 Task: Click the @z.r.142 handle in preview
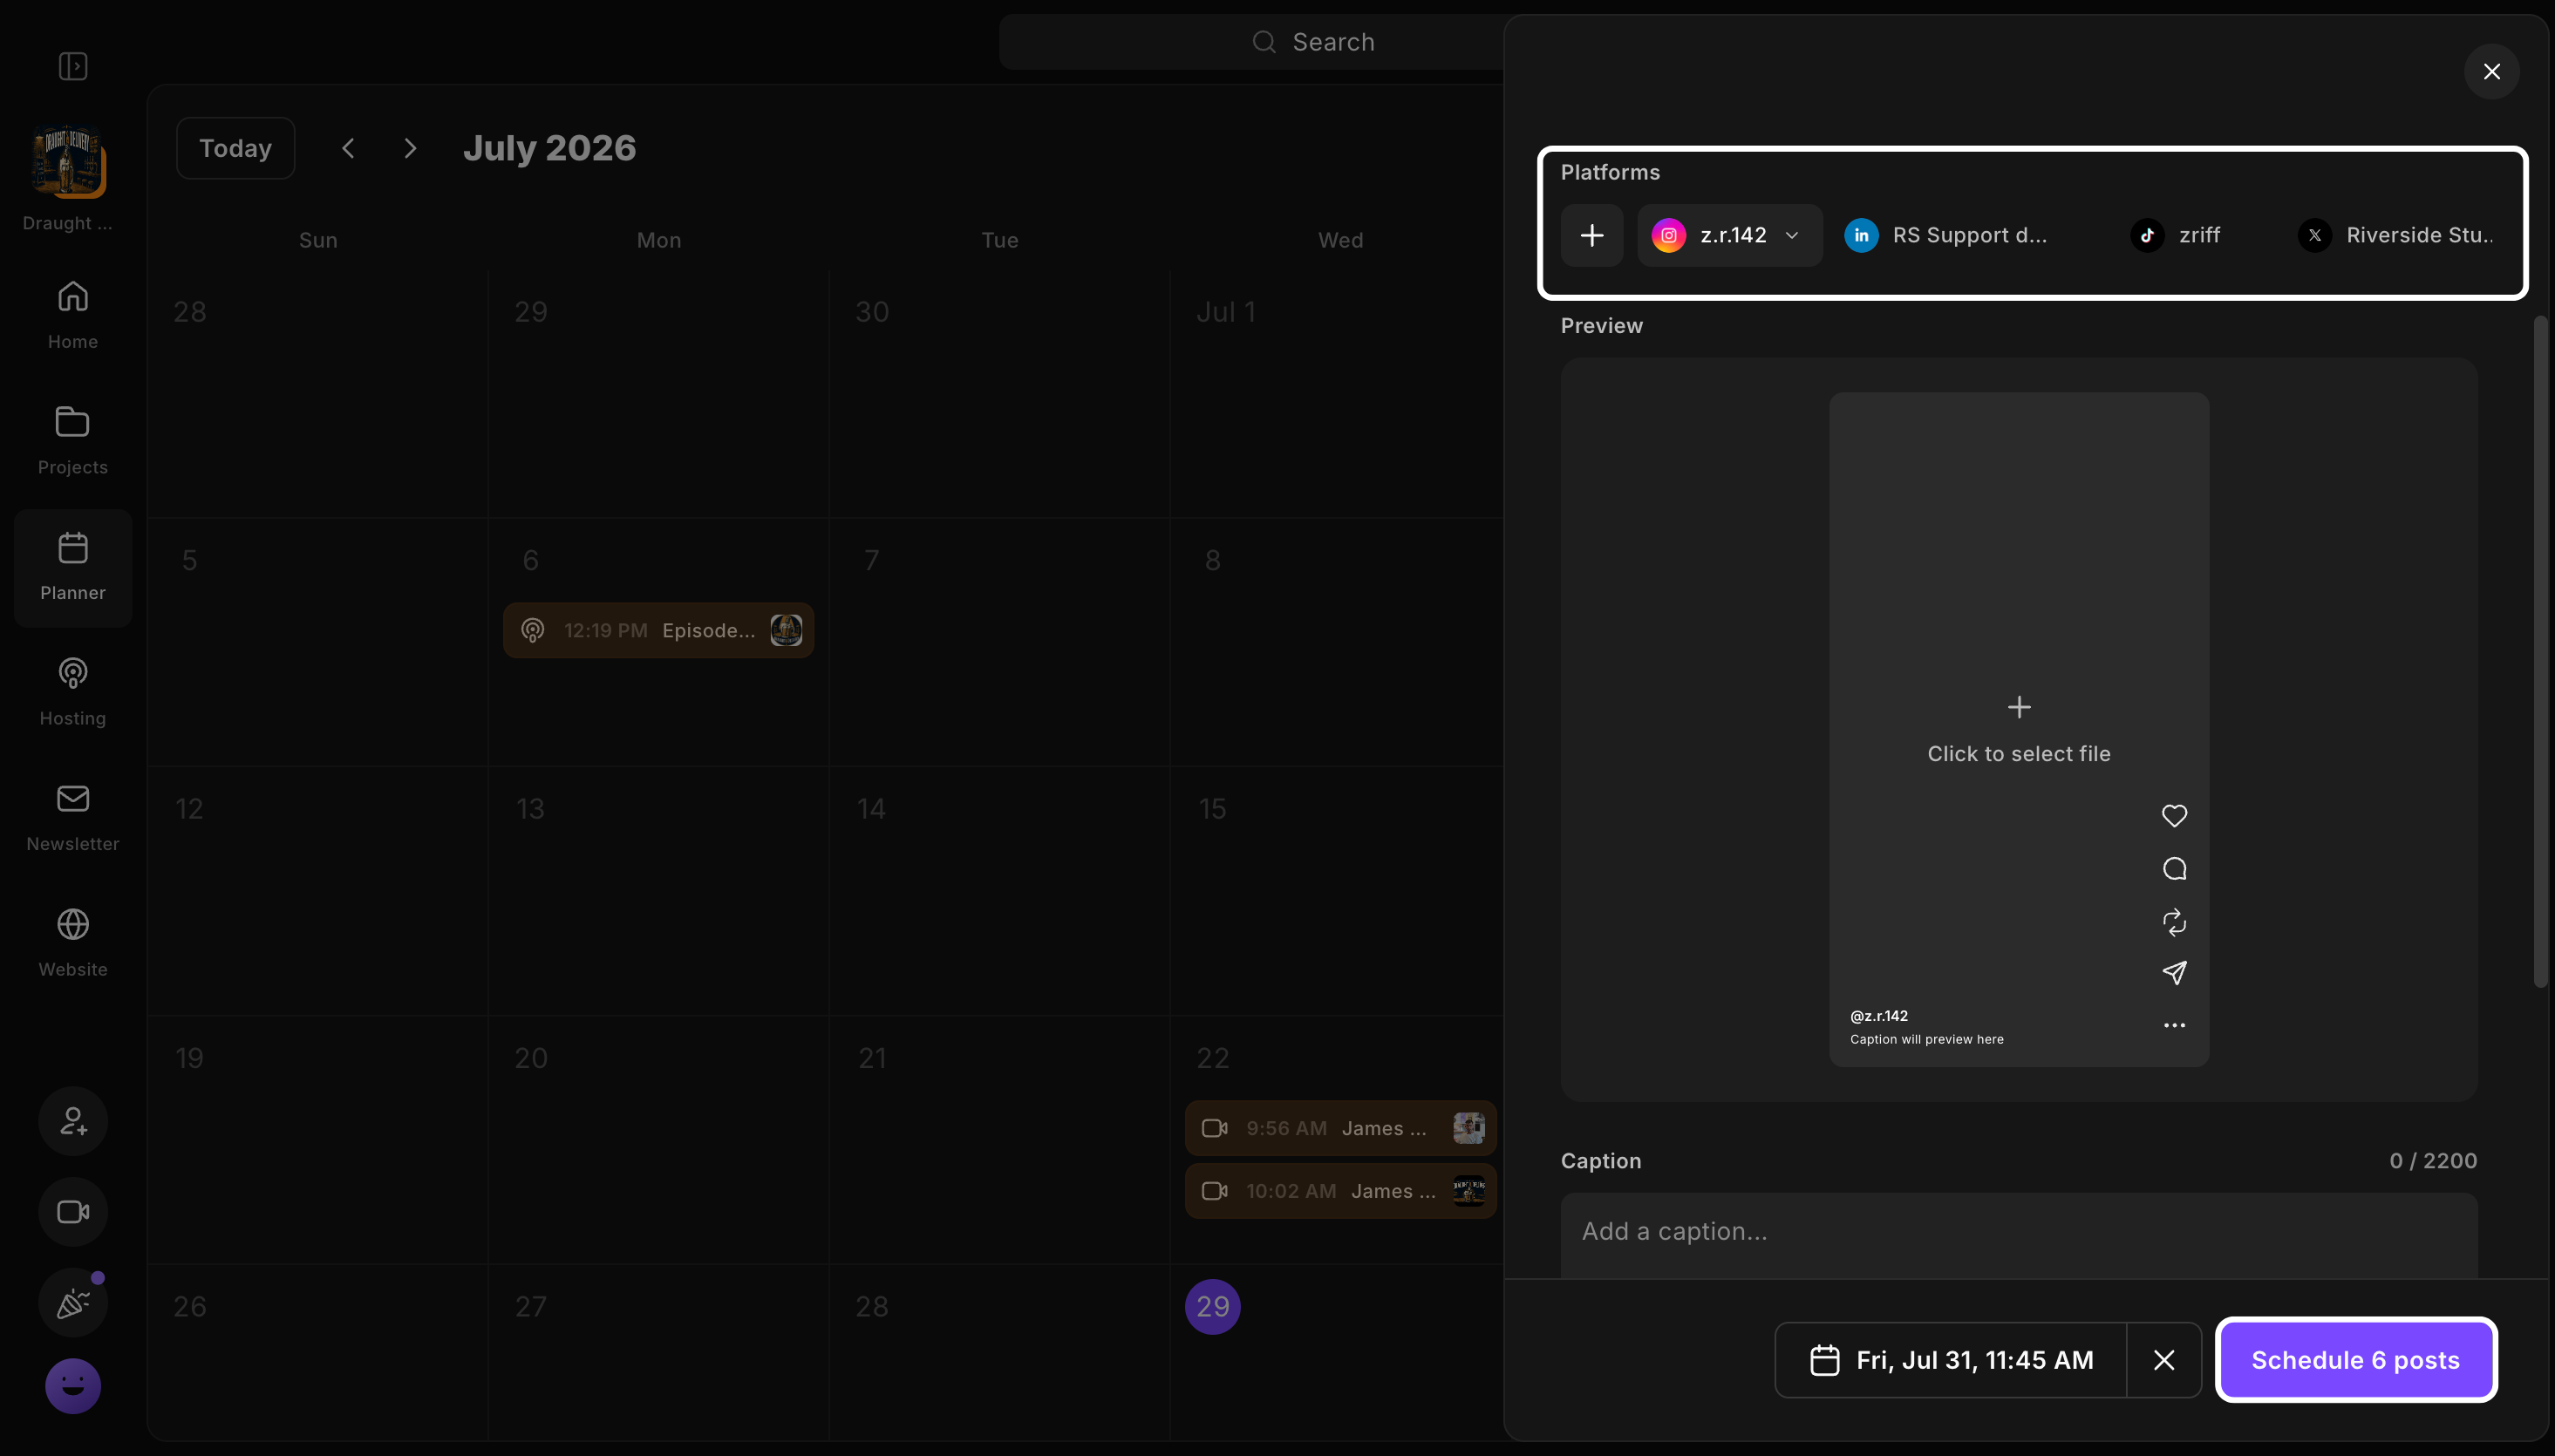tap(1879, 1016)
